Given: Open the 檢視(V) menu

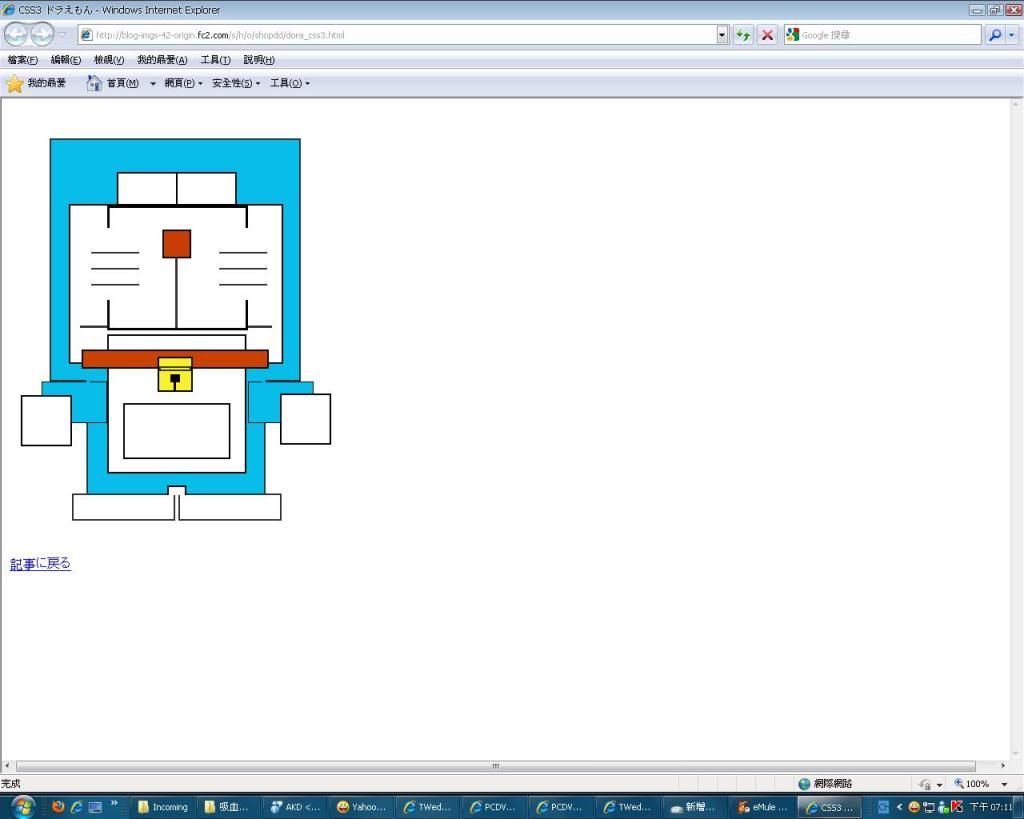Looking at the screenshot, I should [109, 60].
